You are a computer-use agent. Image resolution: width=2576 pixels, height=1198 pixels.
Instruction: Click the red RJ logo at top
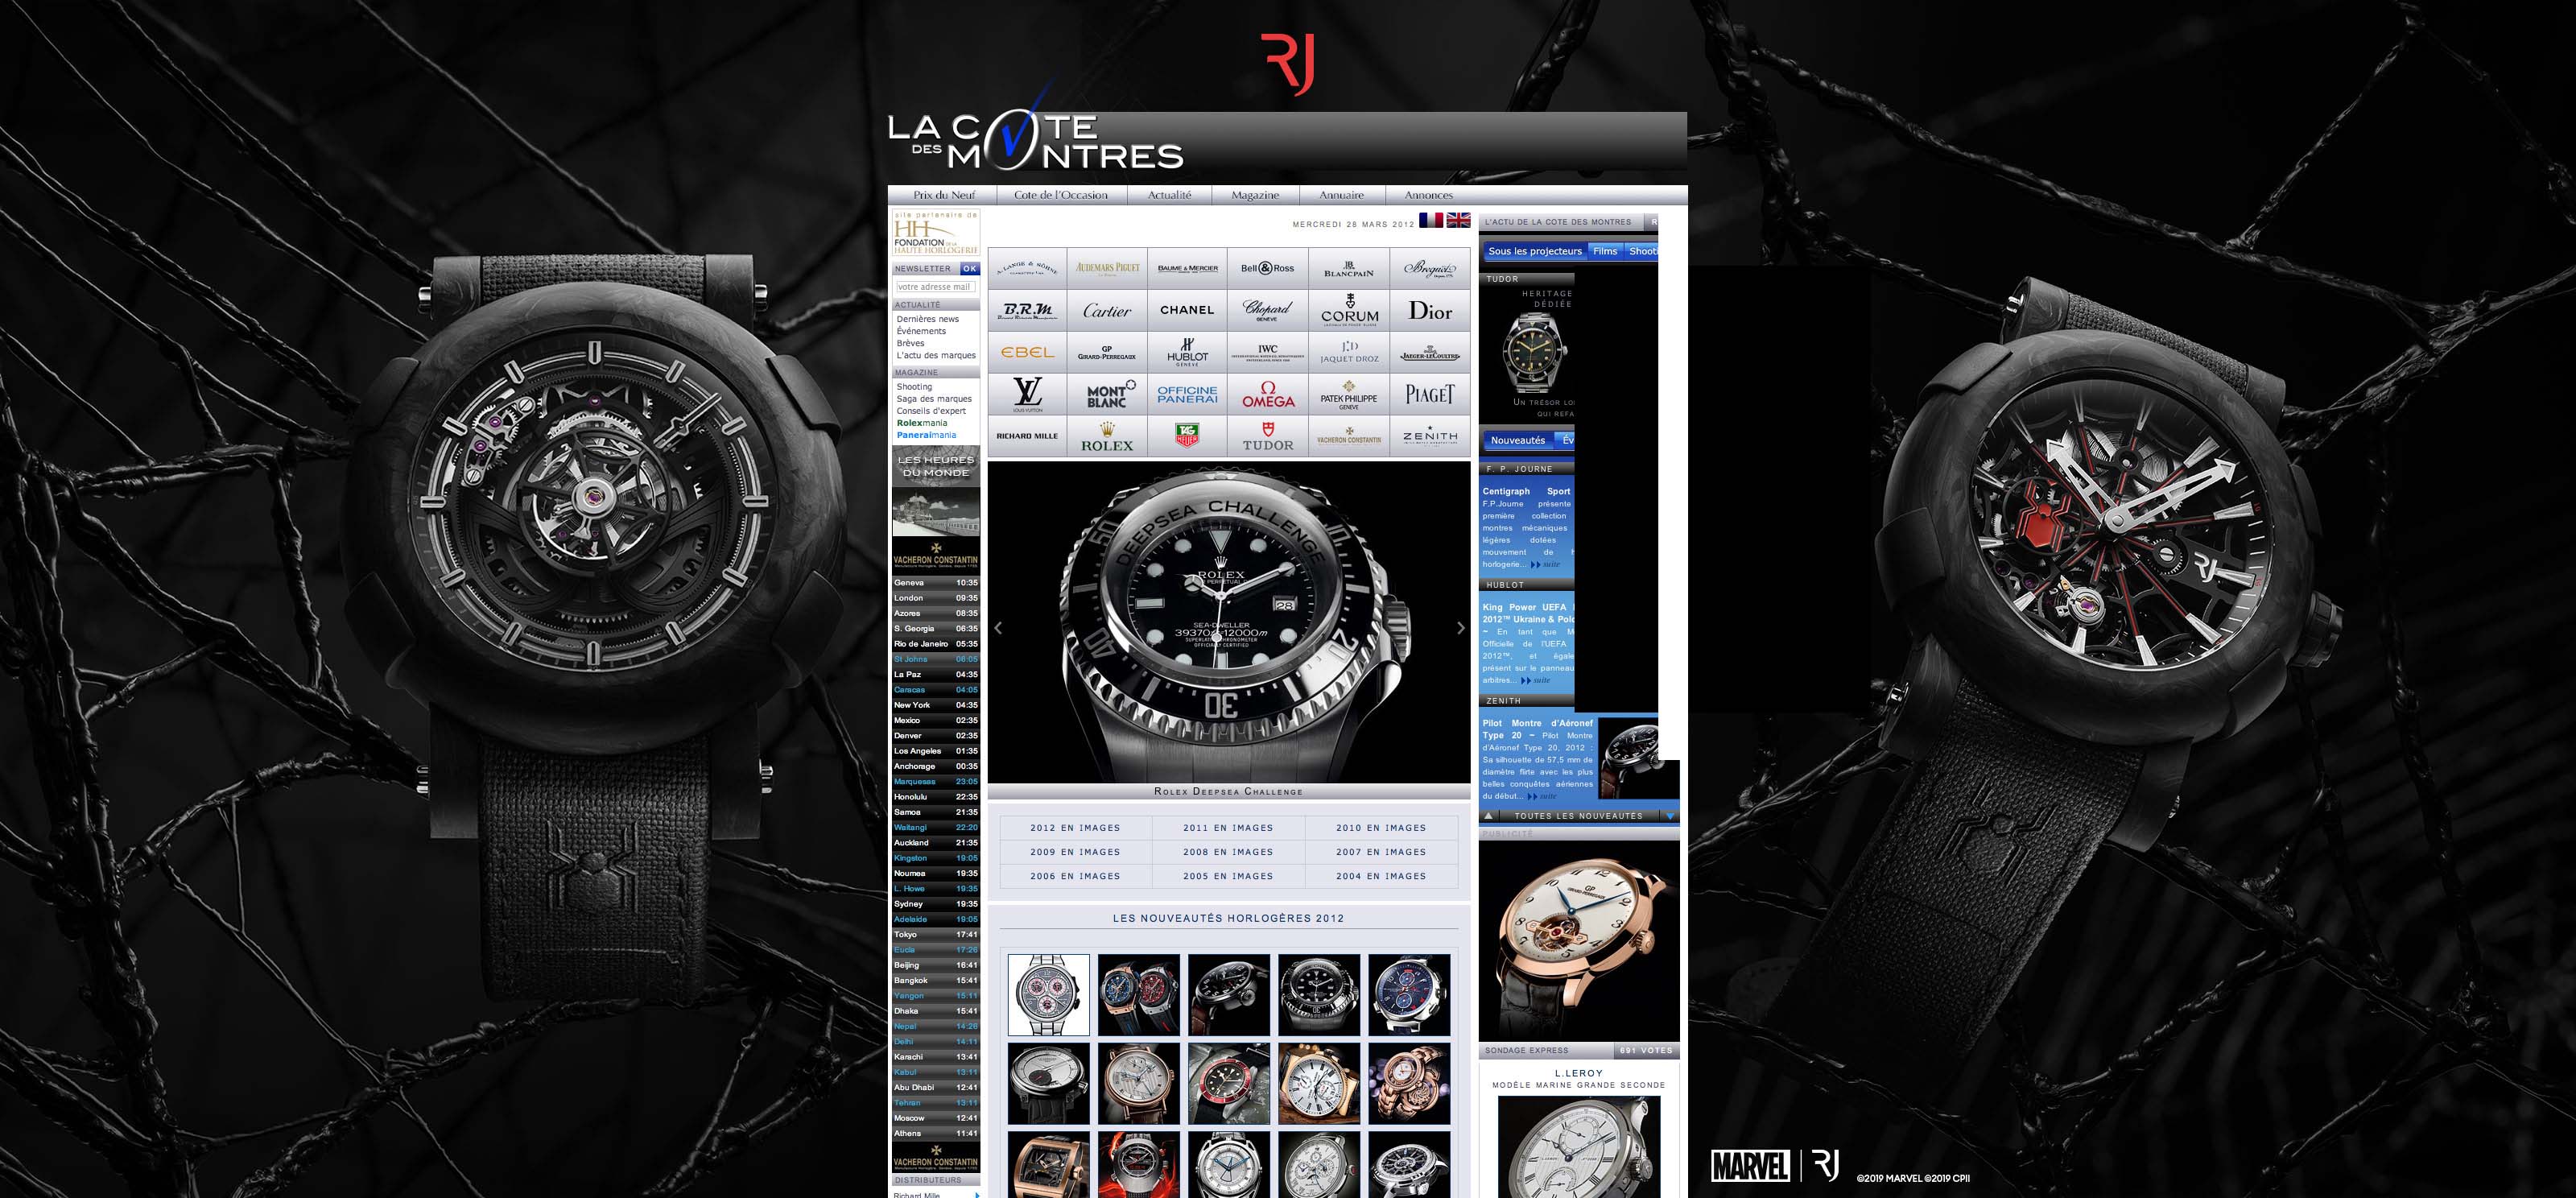1287,64
